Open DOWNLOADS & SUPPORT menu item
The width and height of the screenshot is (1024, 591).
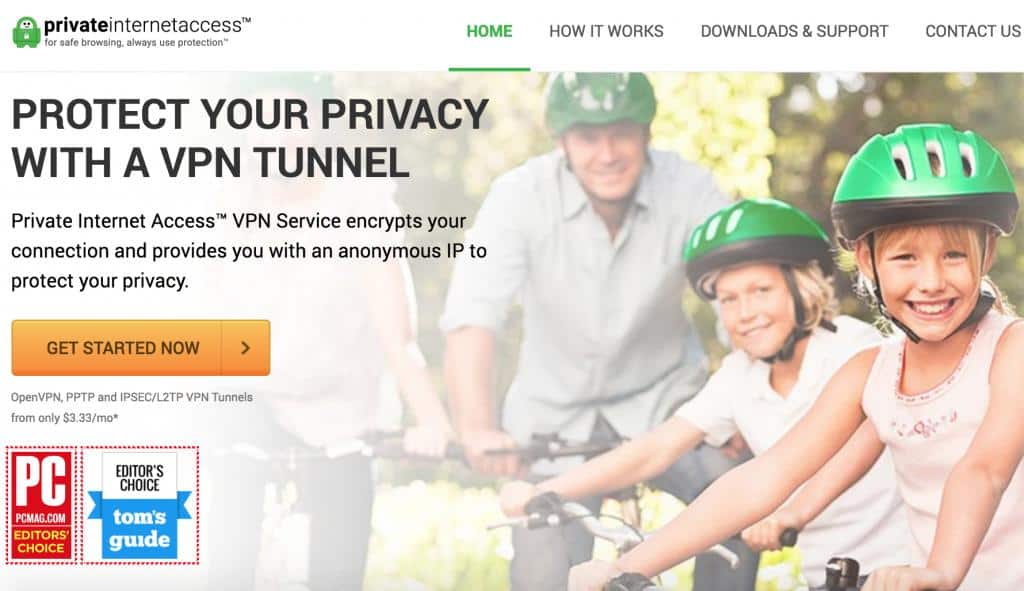coord(794,31)
